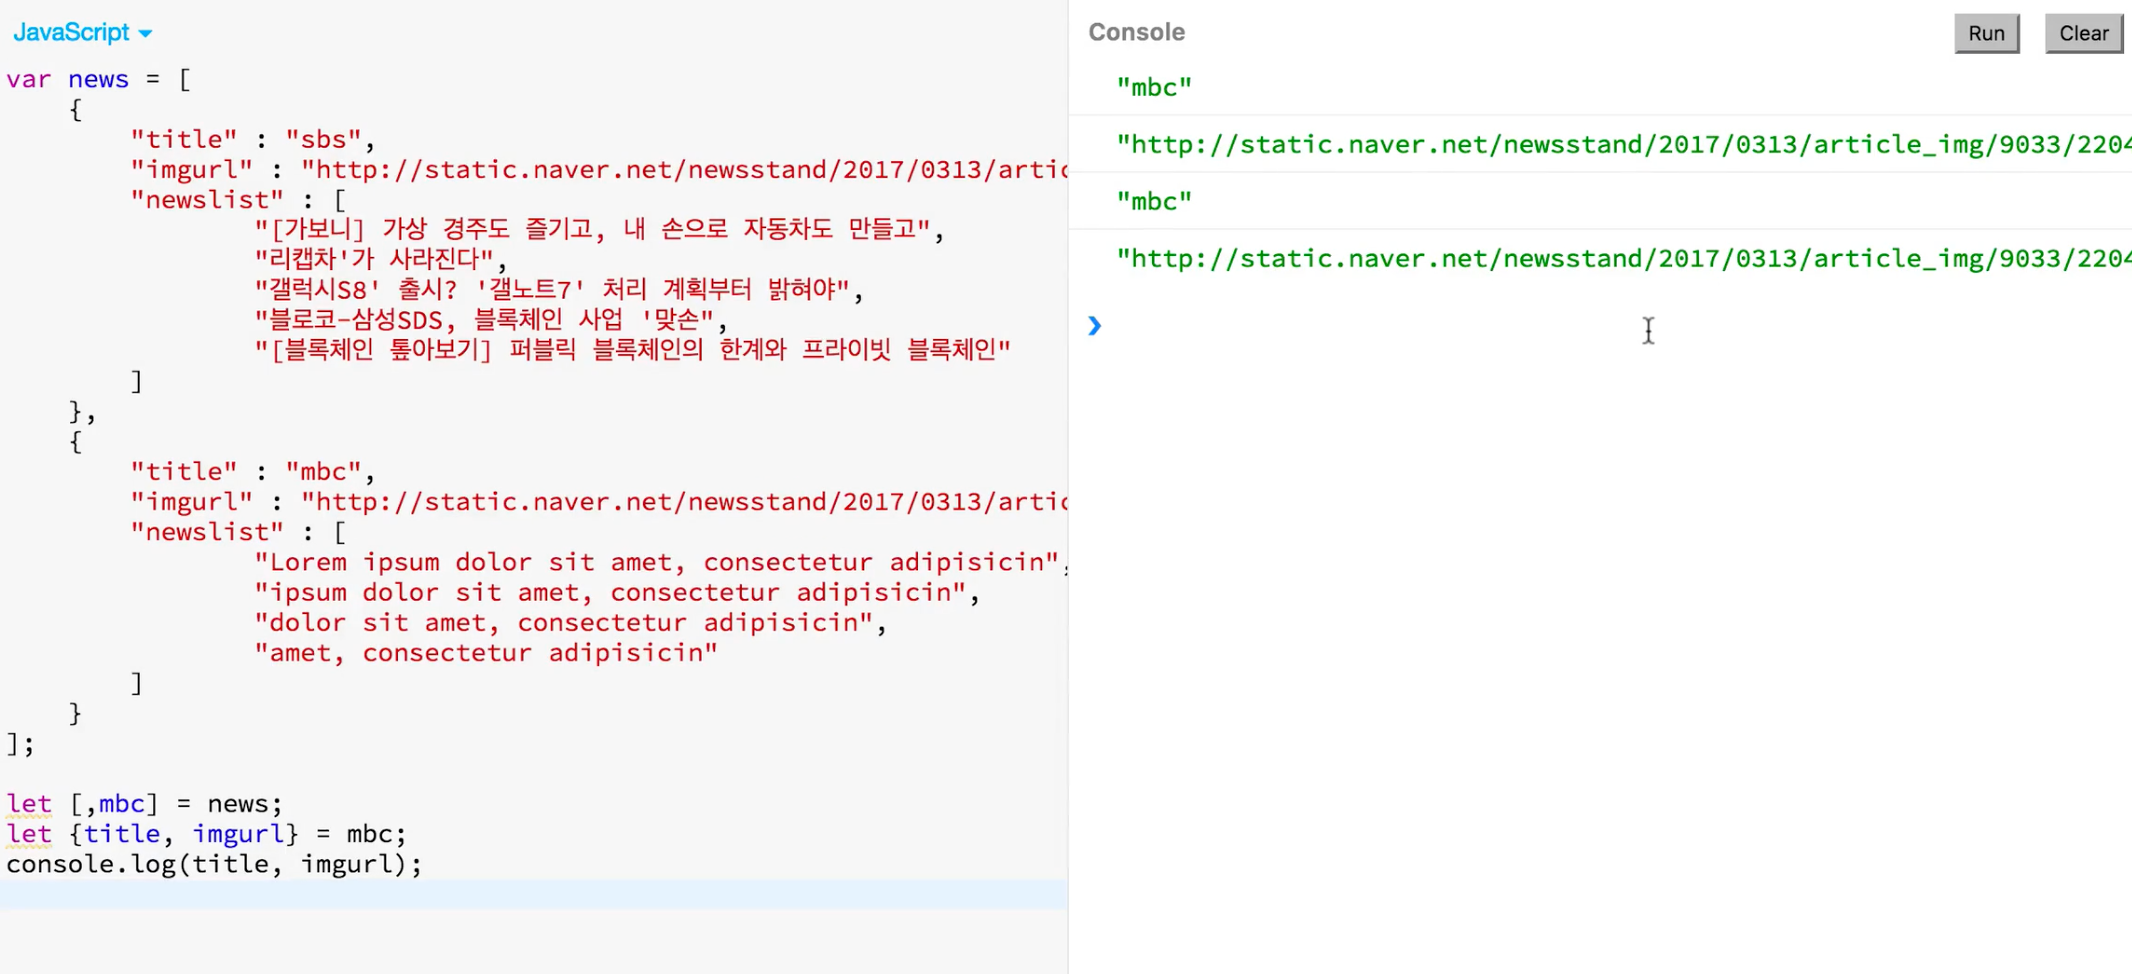Screen dimensions: 2132x974
Task: Click the "Lorem ipsum dolor sit amet" line
Action: pyautogui.click(x=661, y=562)
